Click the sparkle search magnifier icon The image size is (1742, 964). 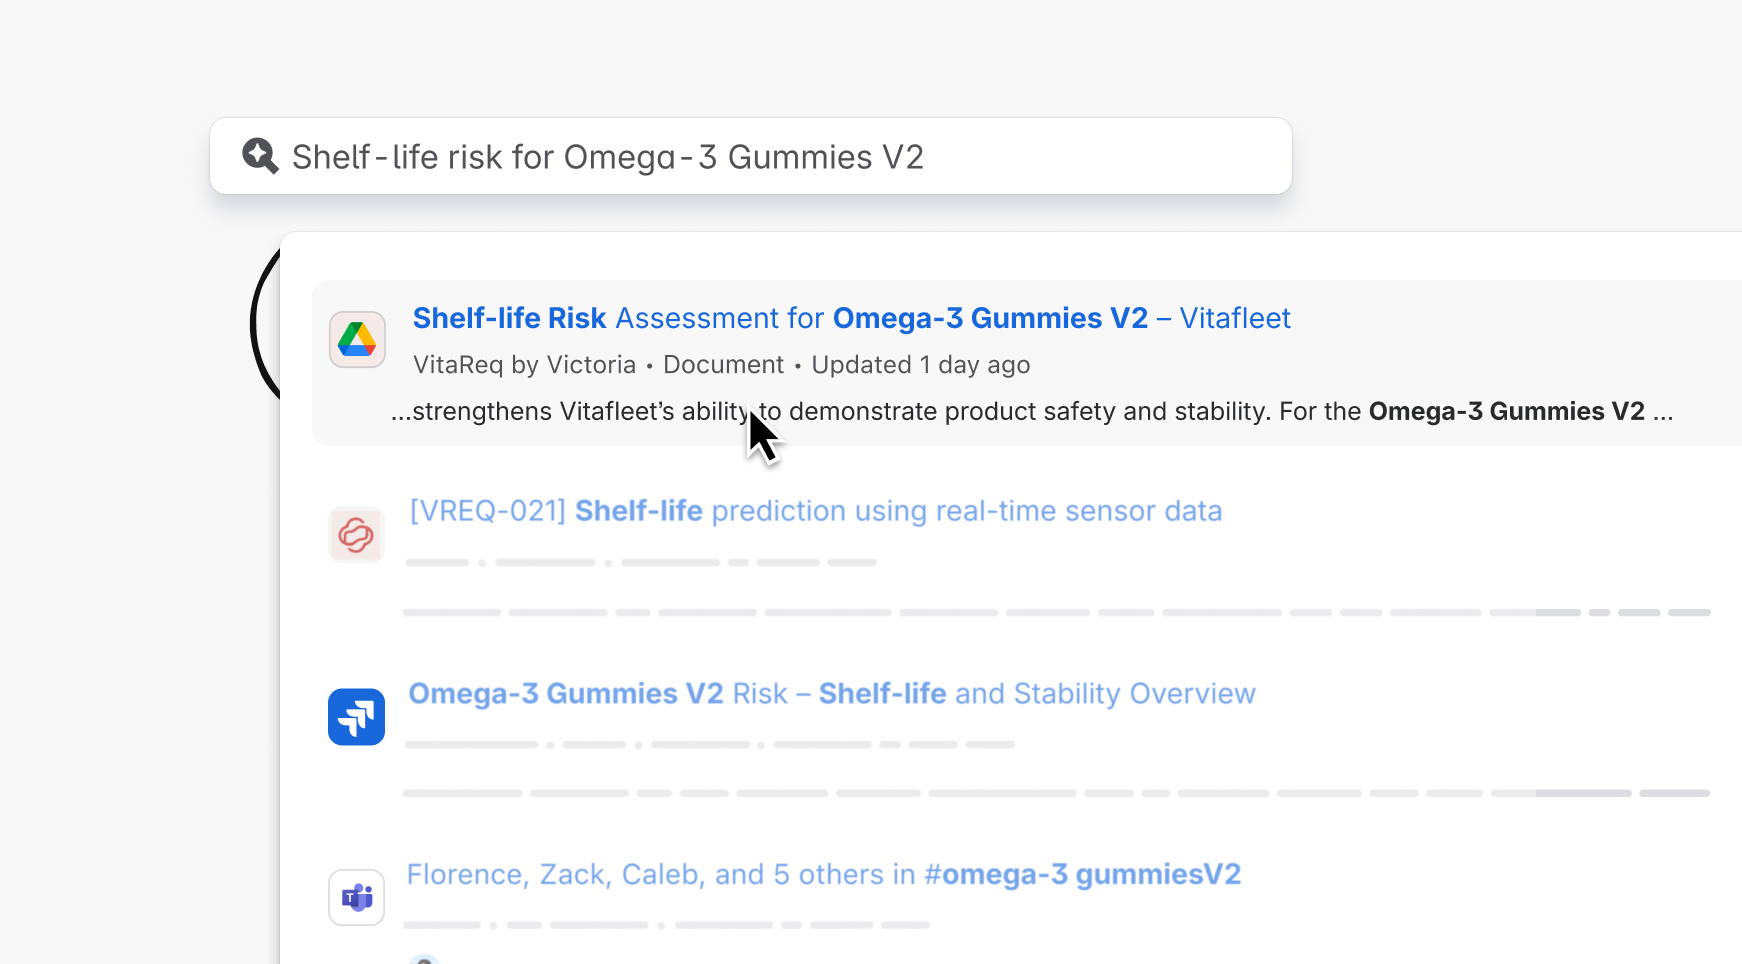click(260, 156)
